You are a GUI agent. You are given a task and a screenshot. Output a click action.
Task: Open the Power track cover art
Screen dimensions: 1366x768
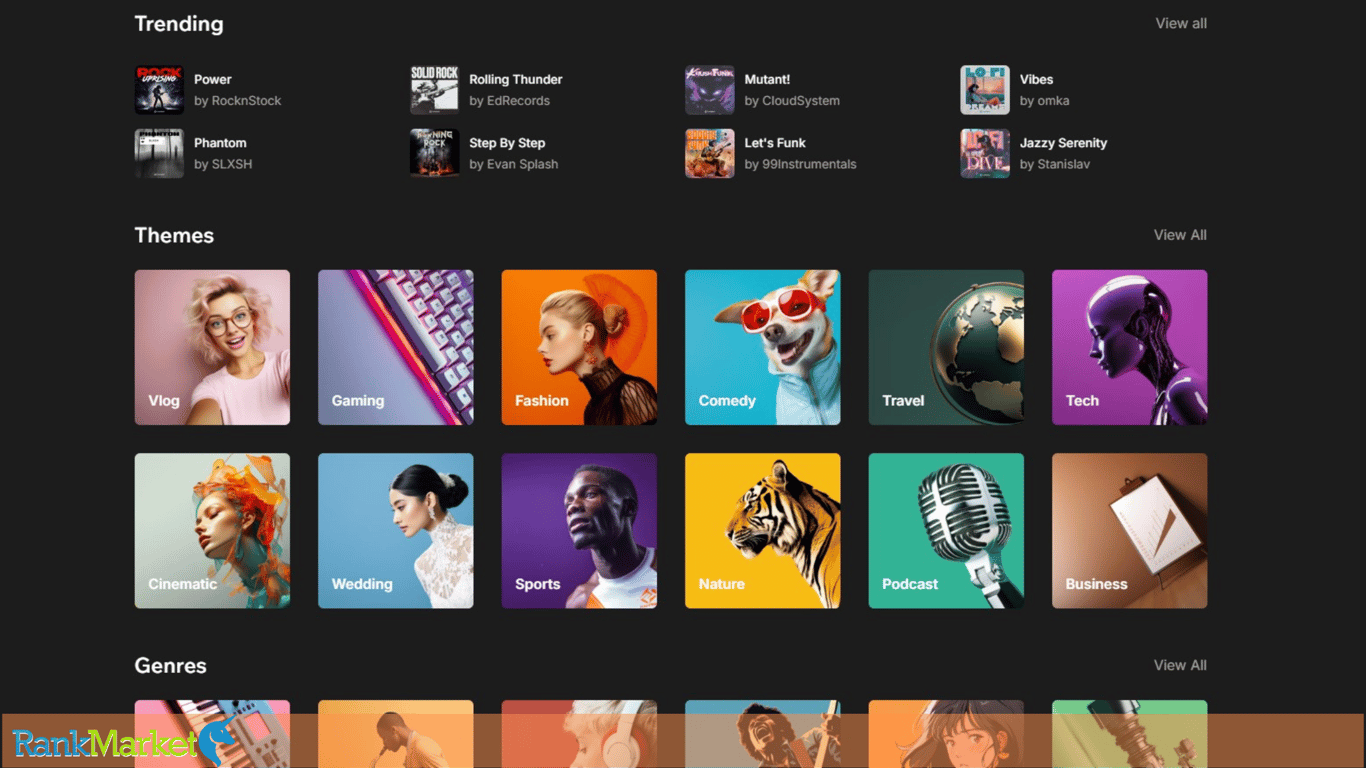click(159, 90)
